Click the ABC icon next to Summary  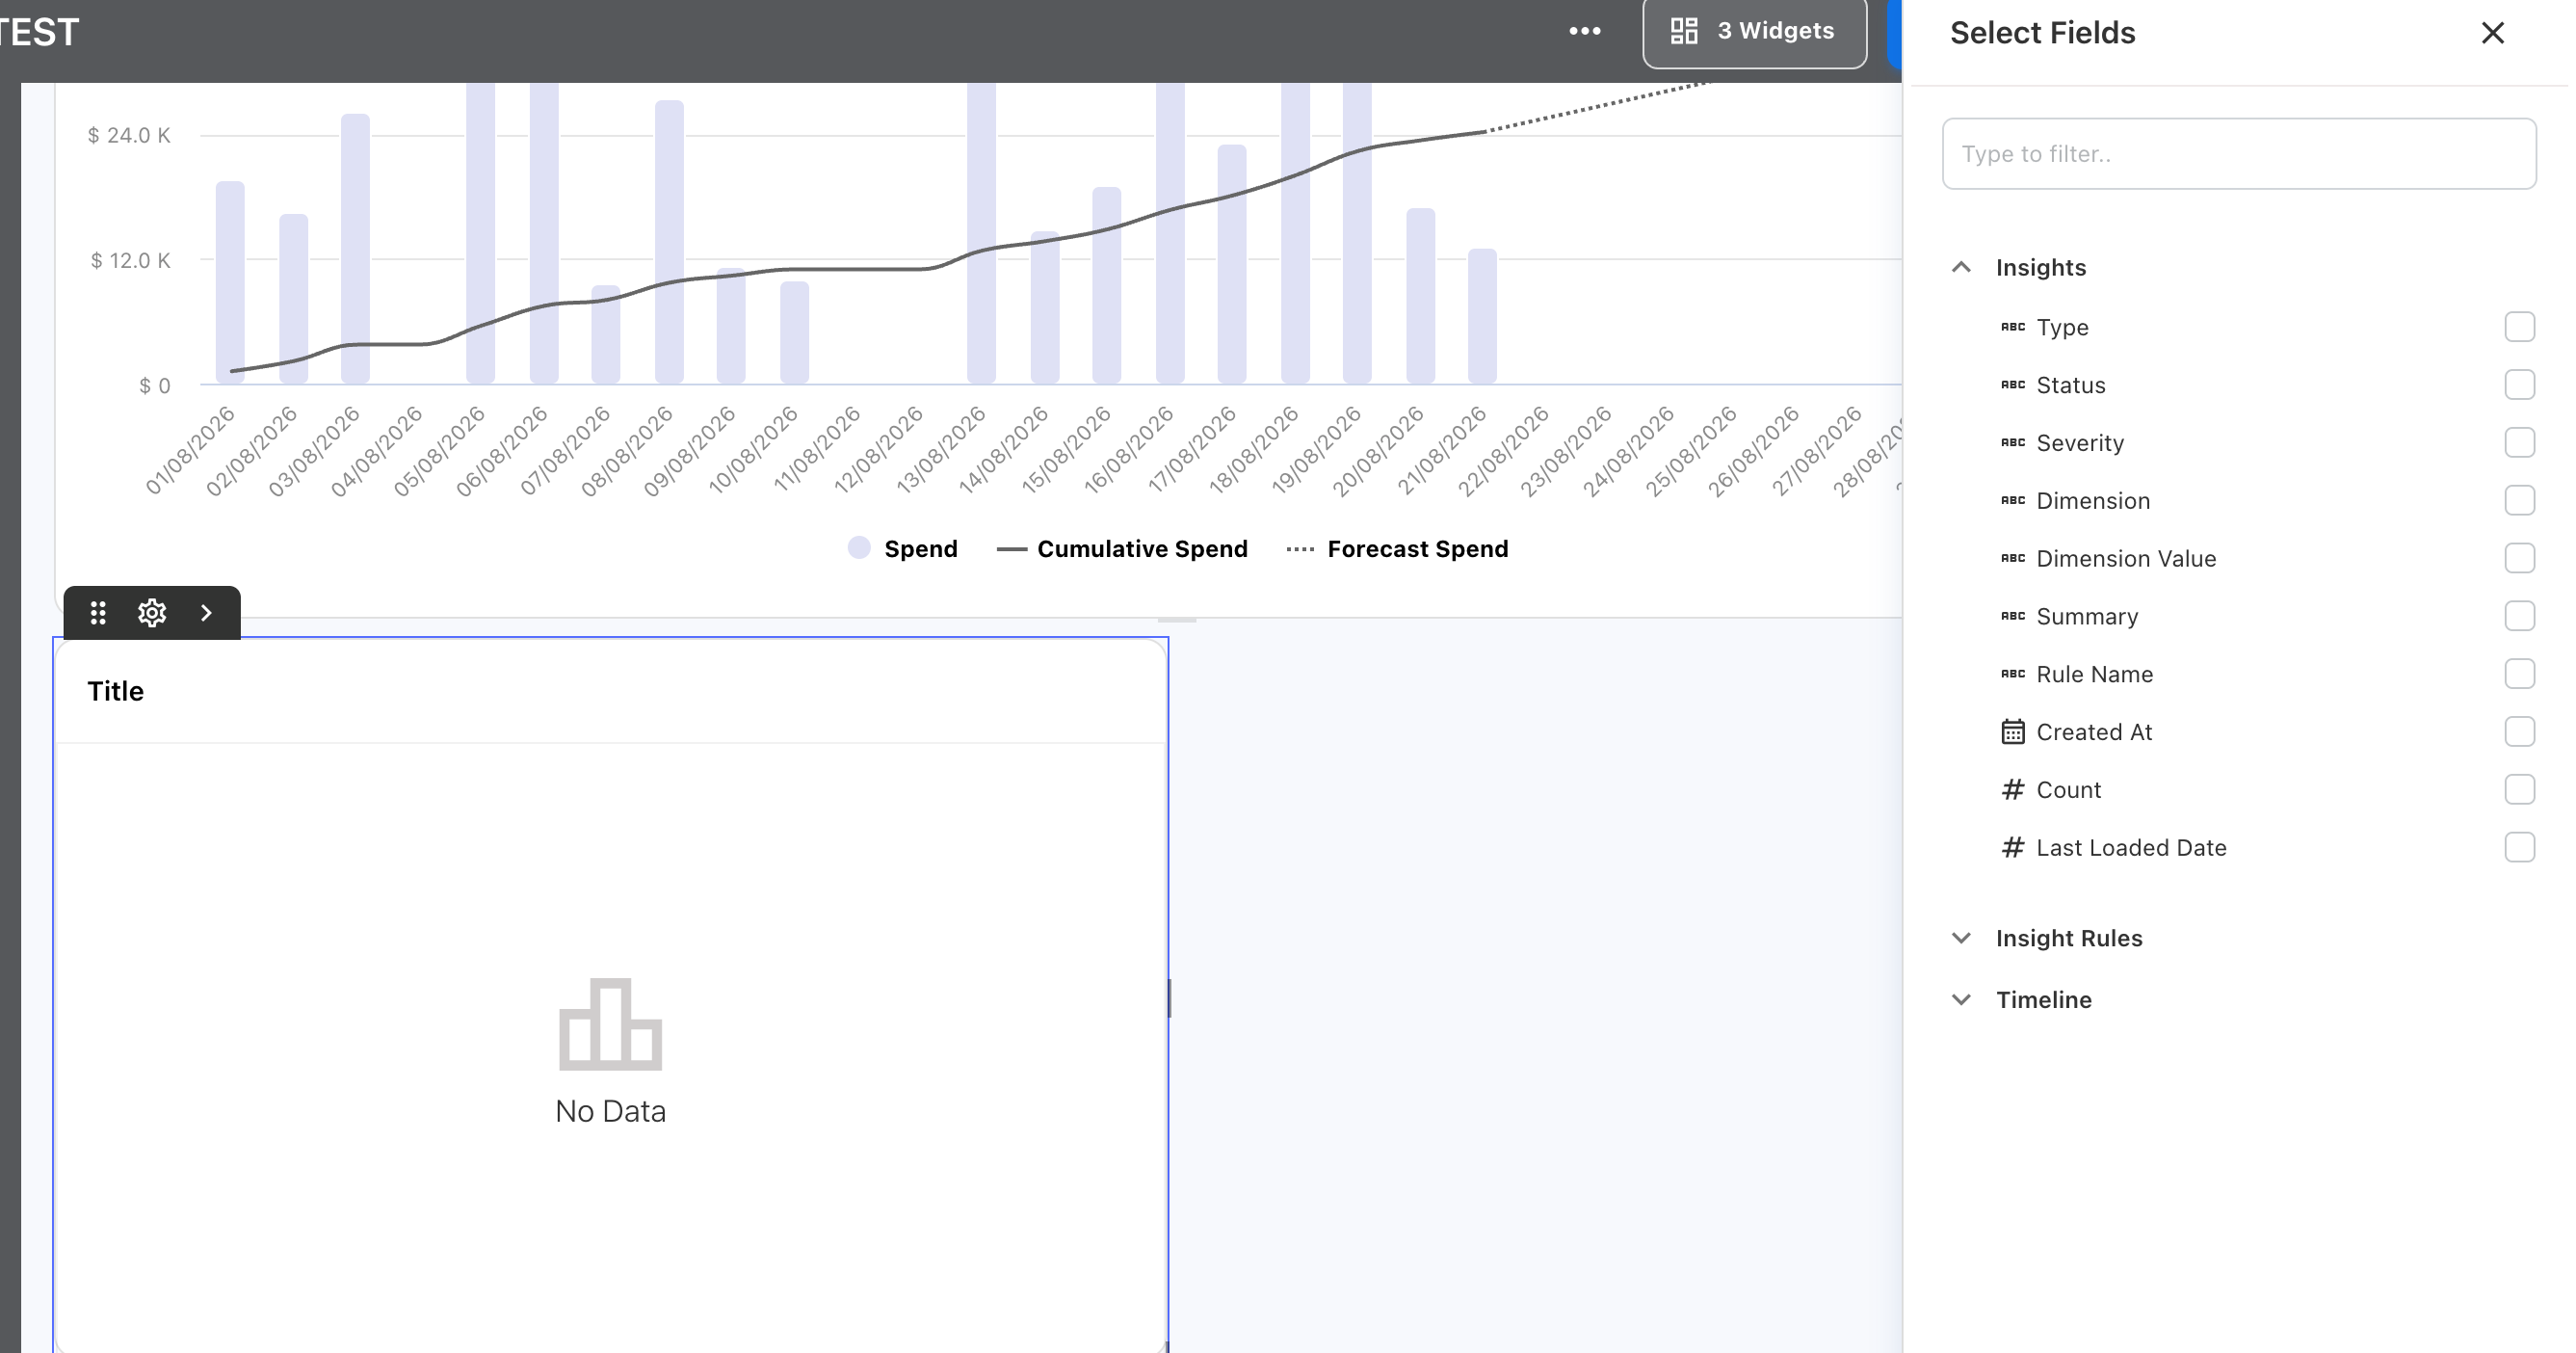pyautogui.click(x=2012, y=616)
